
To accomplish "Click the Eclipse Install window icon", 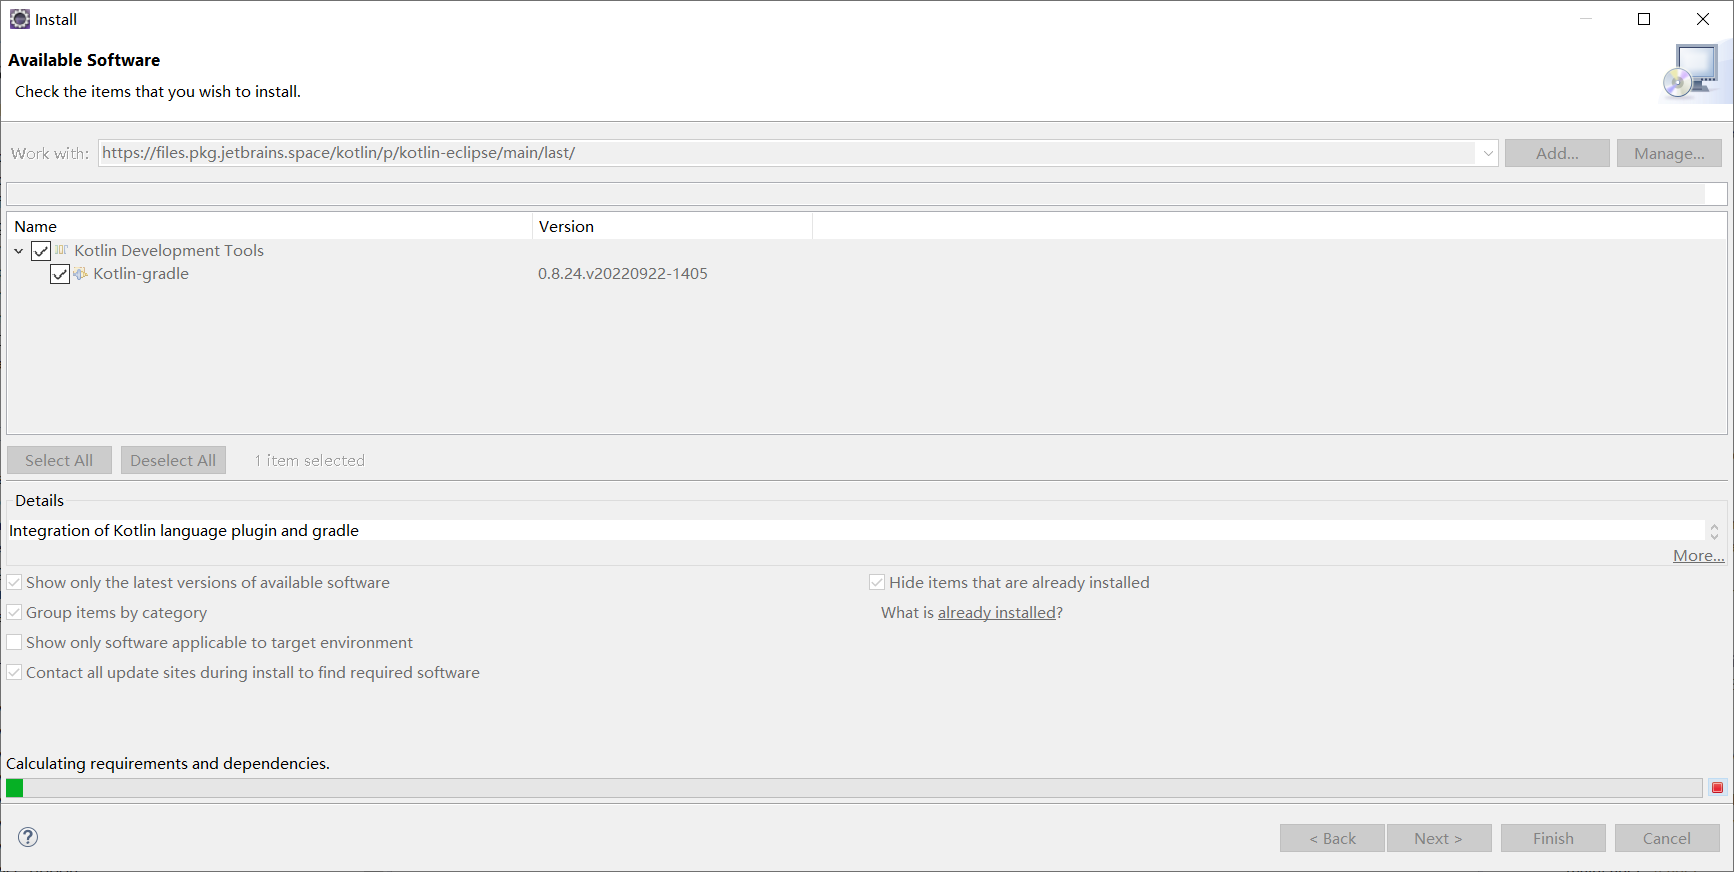I will [20, 19].
